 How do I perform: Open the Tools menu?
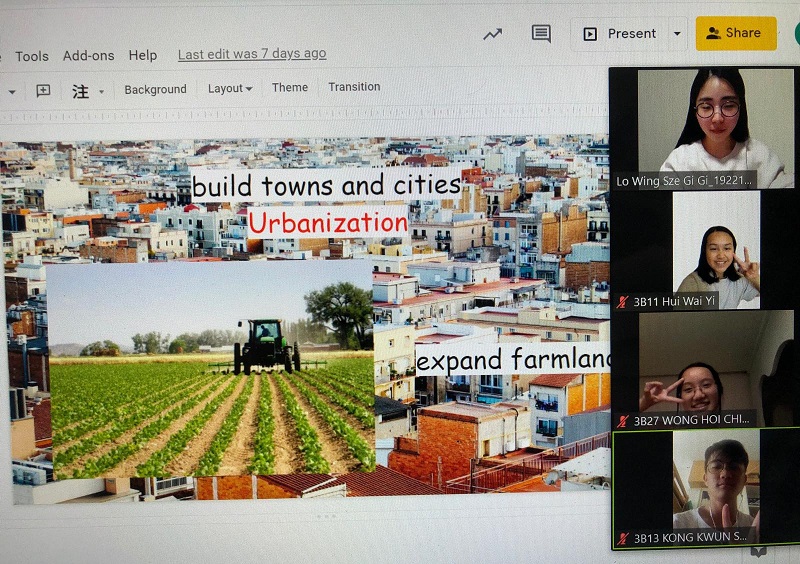[32, 56]
